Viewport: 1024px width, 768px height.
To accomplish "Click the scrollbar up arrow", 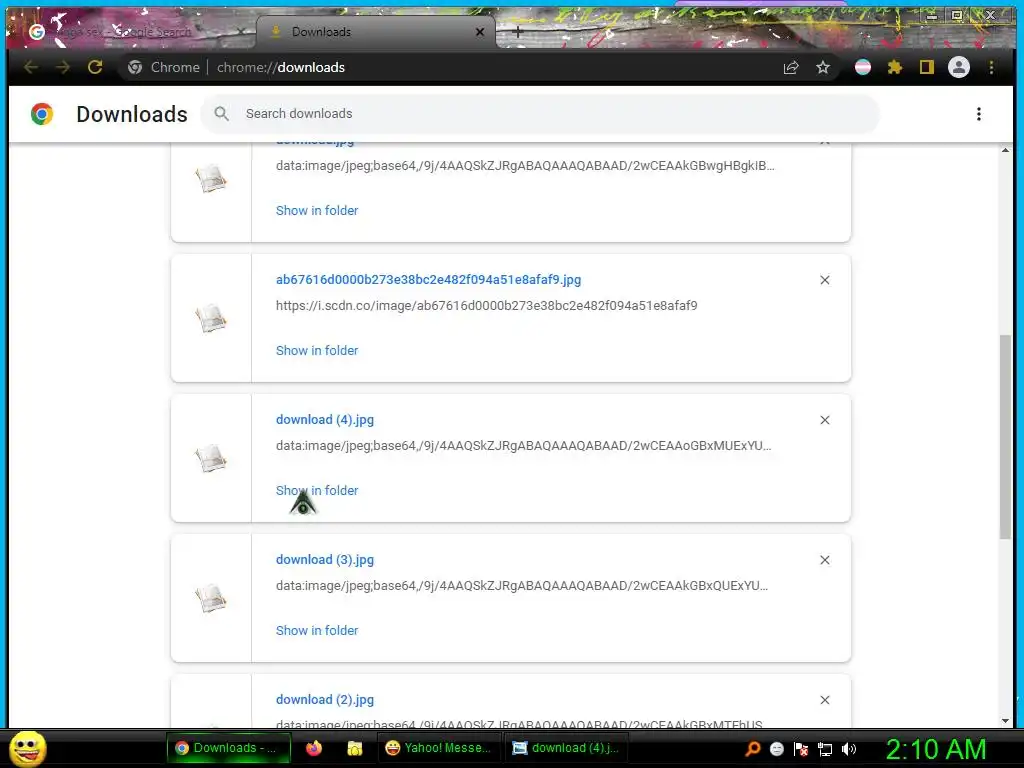I will tap(1005, 150).
